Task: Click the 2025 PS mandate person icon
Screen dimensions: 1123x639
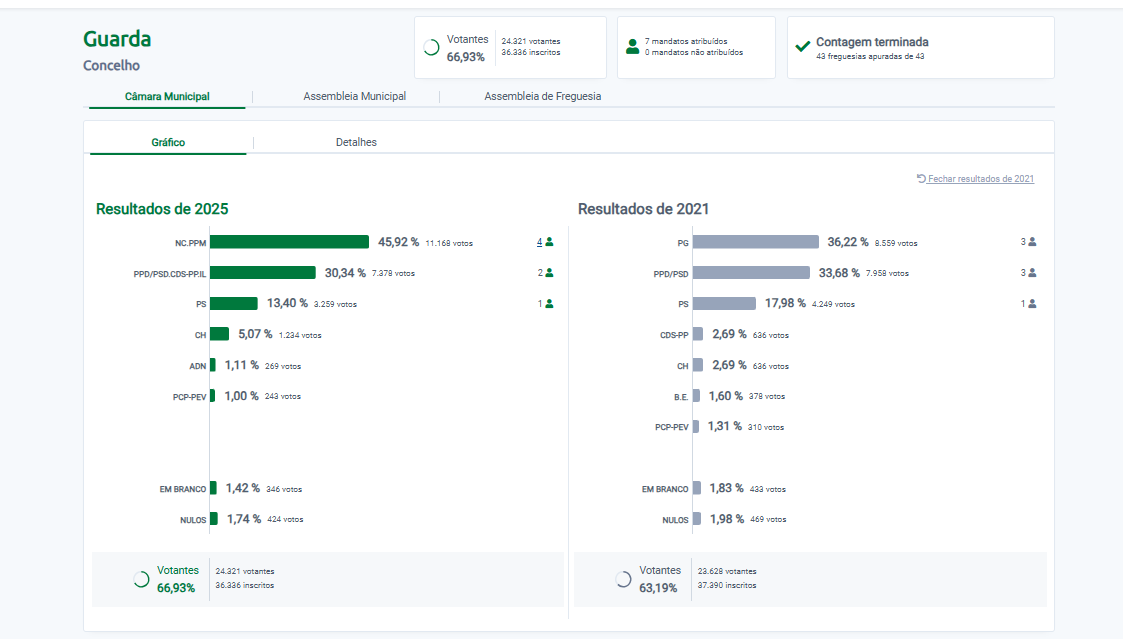Action: 549,304
